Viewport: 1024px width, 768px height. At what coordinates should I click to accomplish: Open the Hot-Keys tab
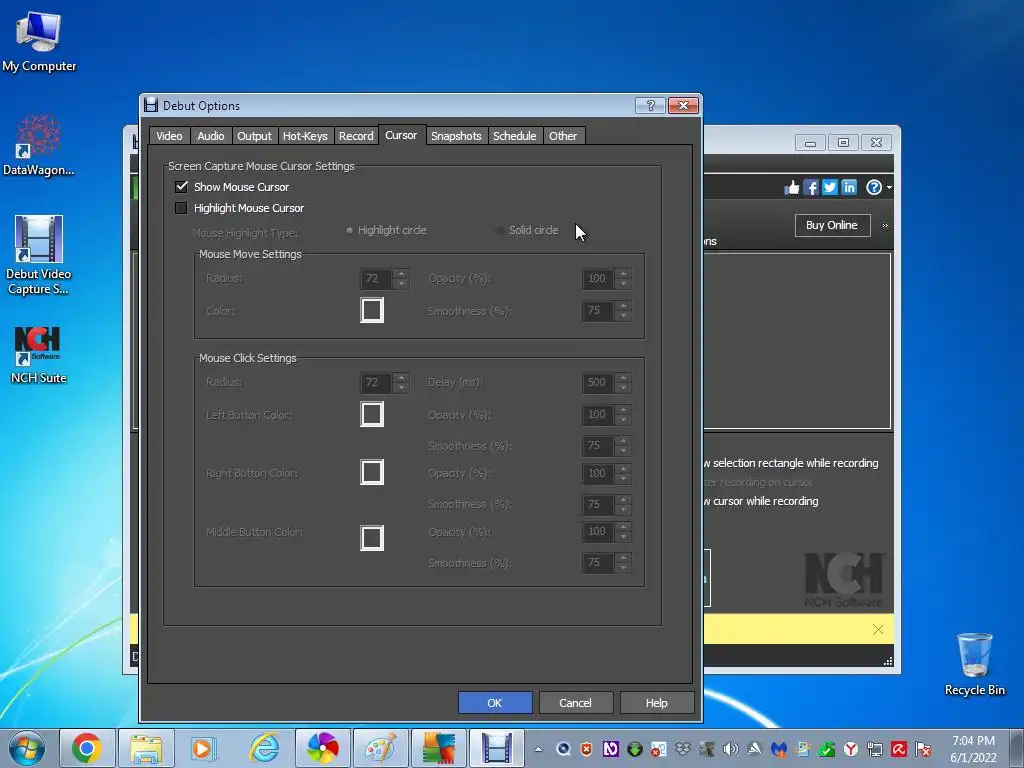tap(305, 136)
